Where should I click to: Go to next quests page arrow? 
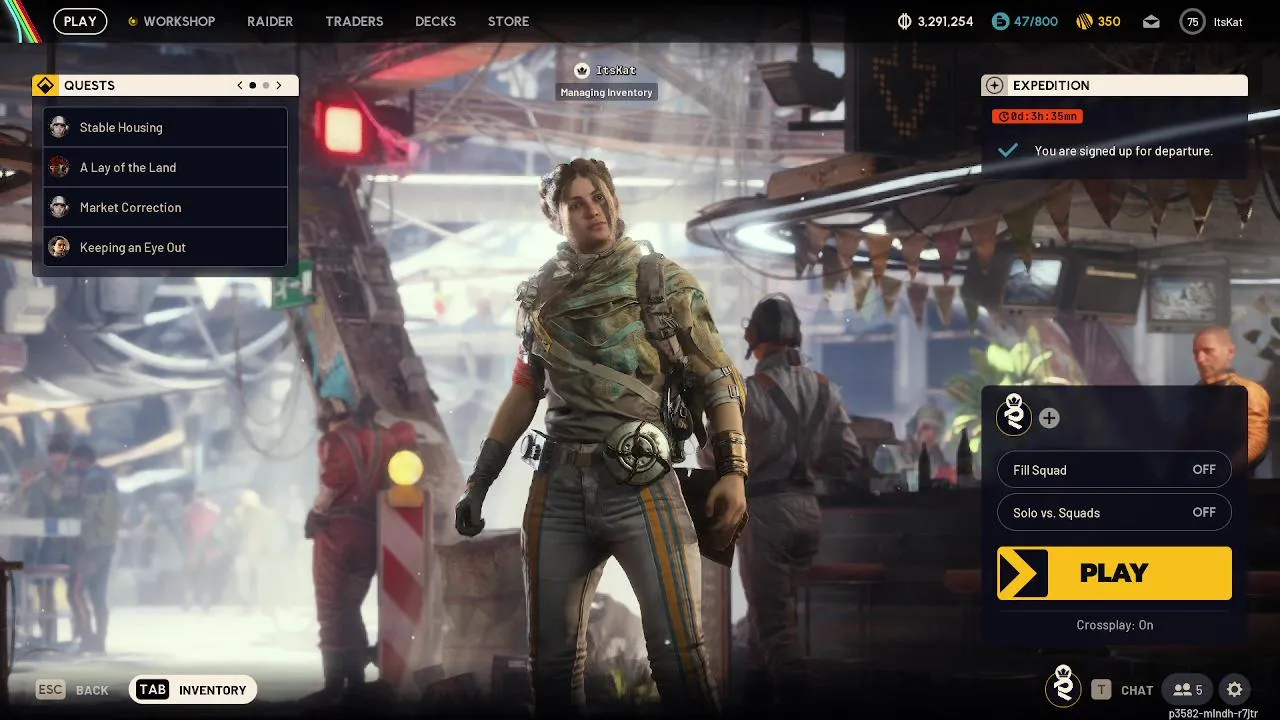pyautogui.click(x=279, y=85)
